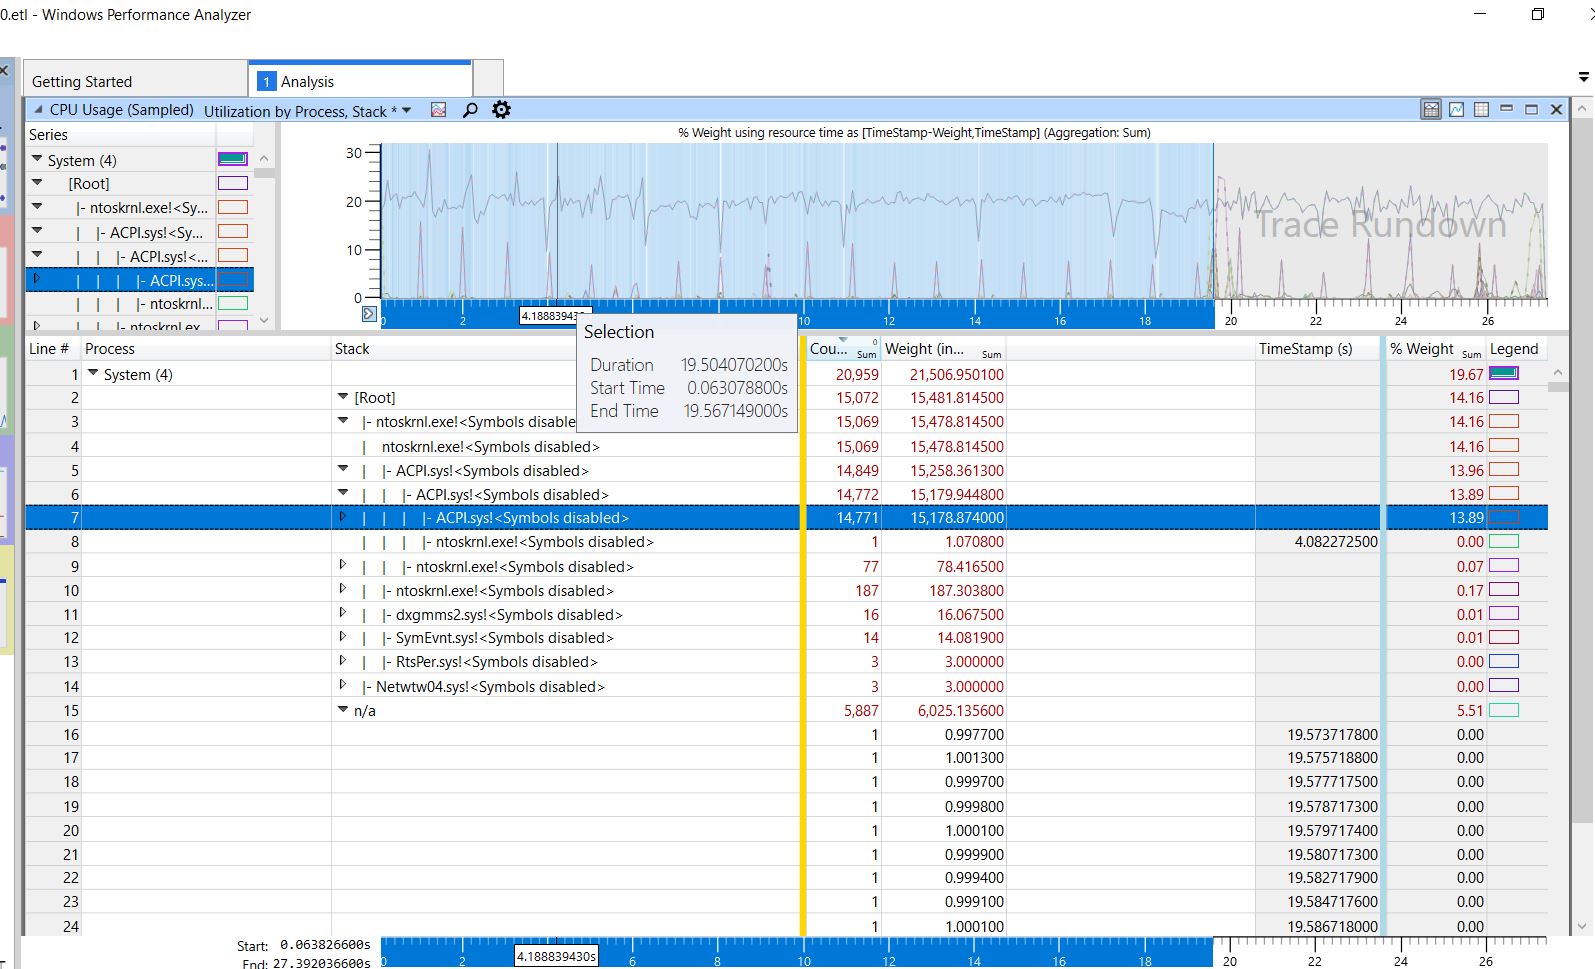Expand the SymEvnt.sys stack row
This screenshot has width=1595, height=969.
(343, 637)
